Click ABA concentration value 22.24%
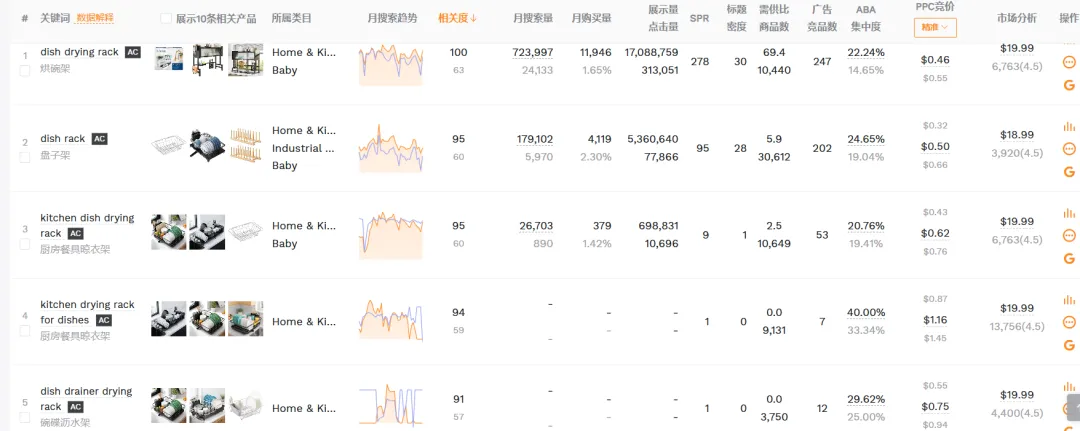This screenshot has height=431, width=1080. point(866,52)
